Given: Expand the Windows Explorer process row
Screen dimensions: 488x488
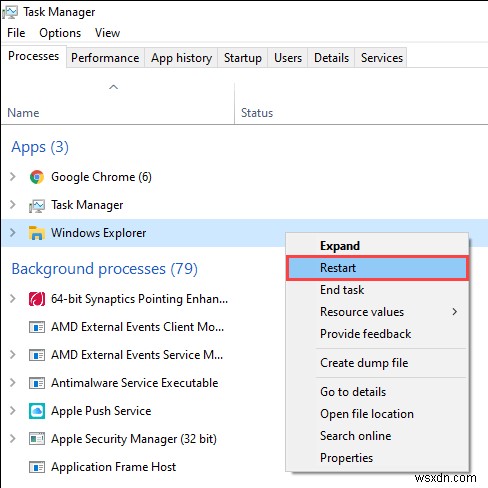Looking at the screenshot, I should point(13,232).
